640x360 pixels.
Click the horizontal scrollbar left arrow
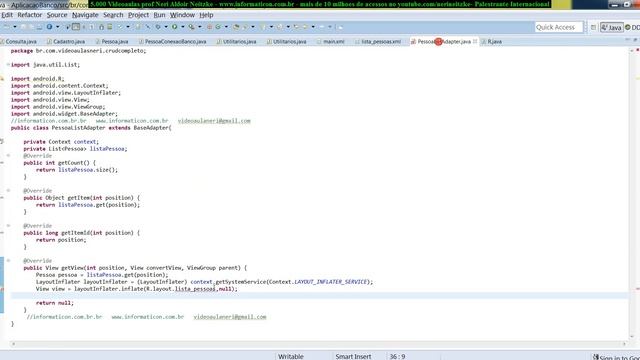point(13,344)
